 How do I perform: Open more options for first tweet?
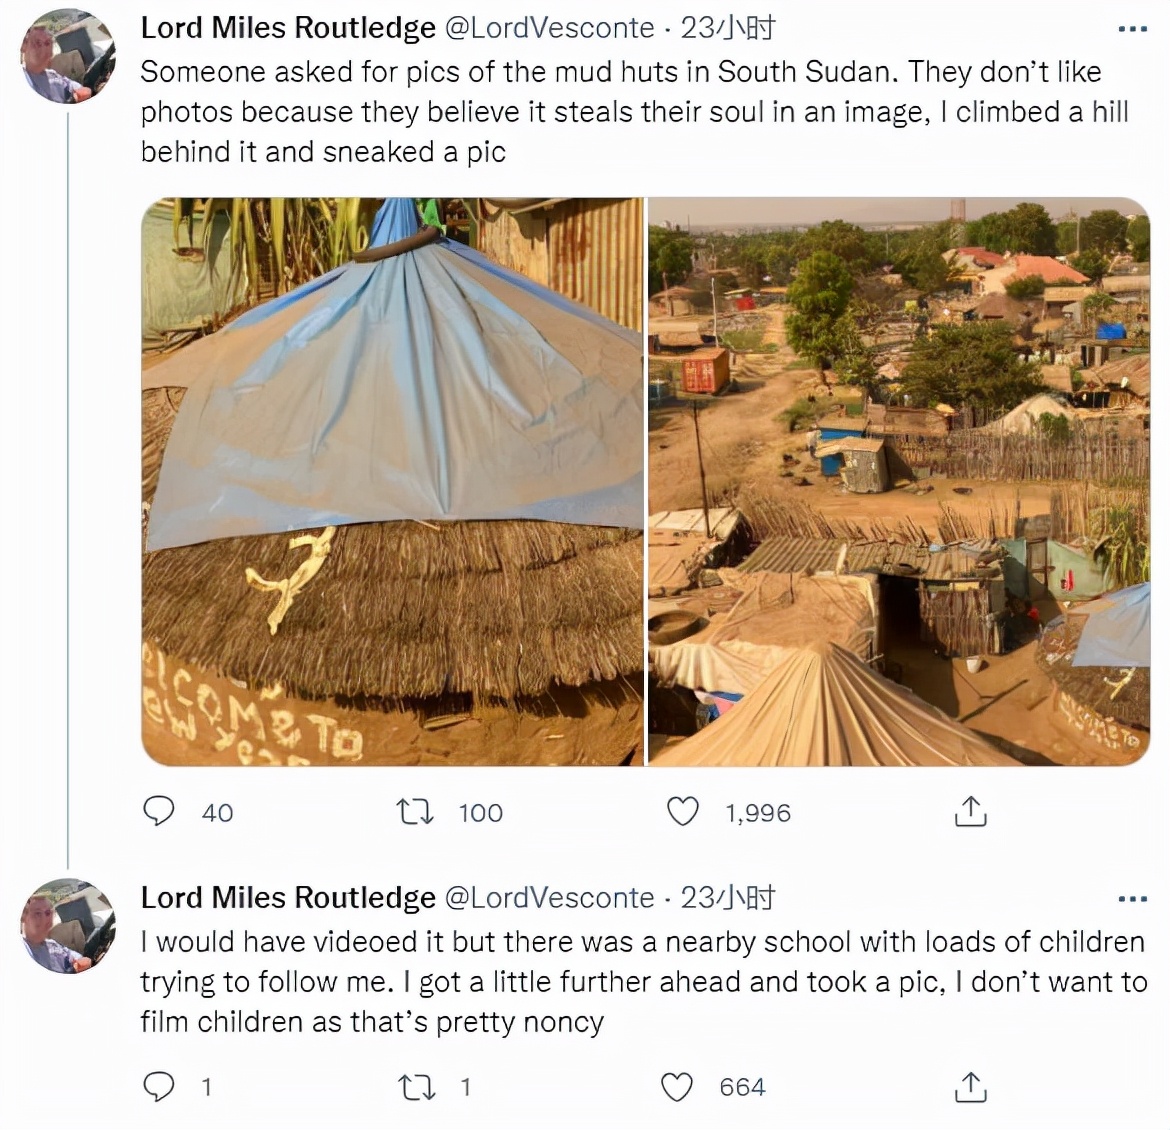[1132, 29]
